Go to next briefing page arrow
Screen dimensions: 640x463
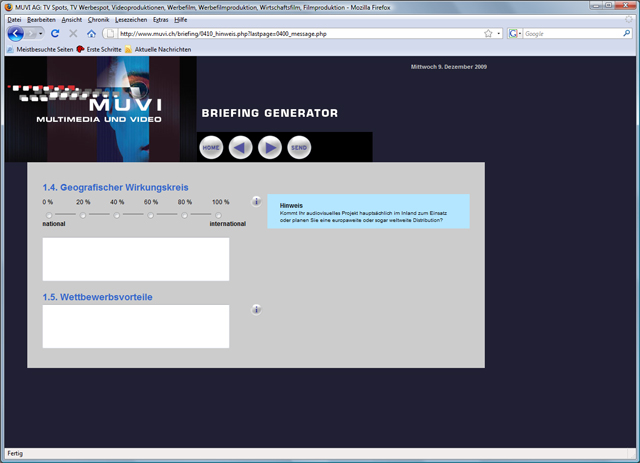(270, 148)
